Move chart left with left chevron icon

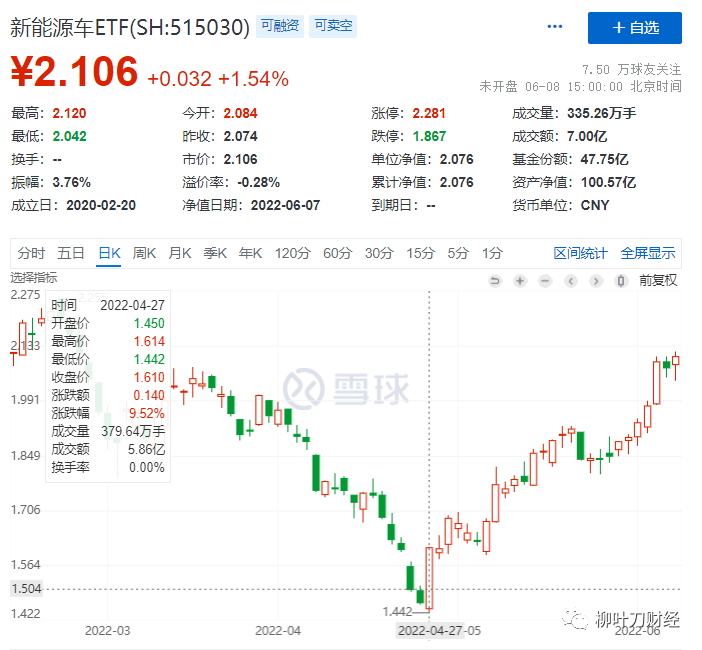pyautogui.click(x=570, y=281)
